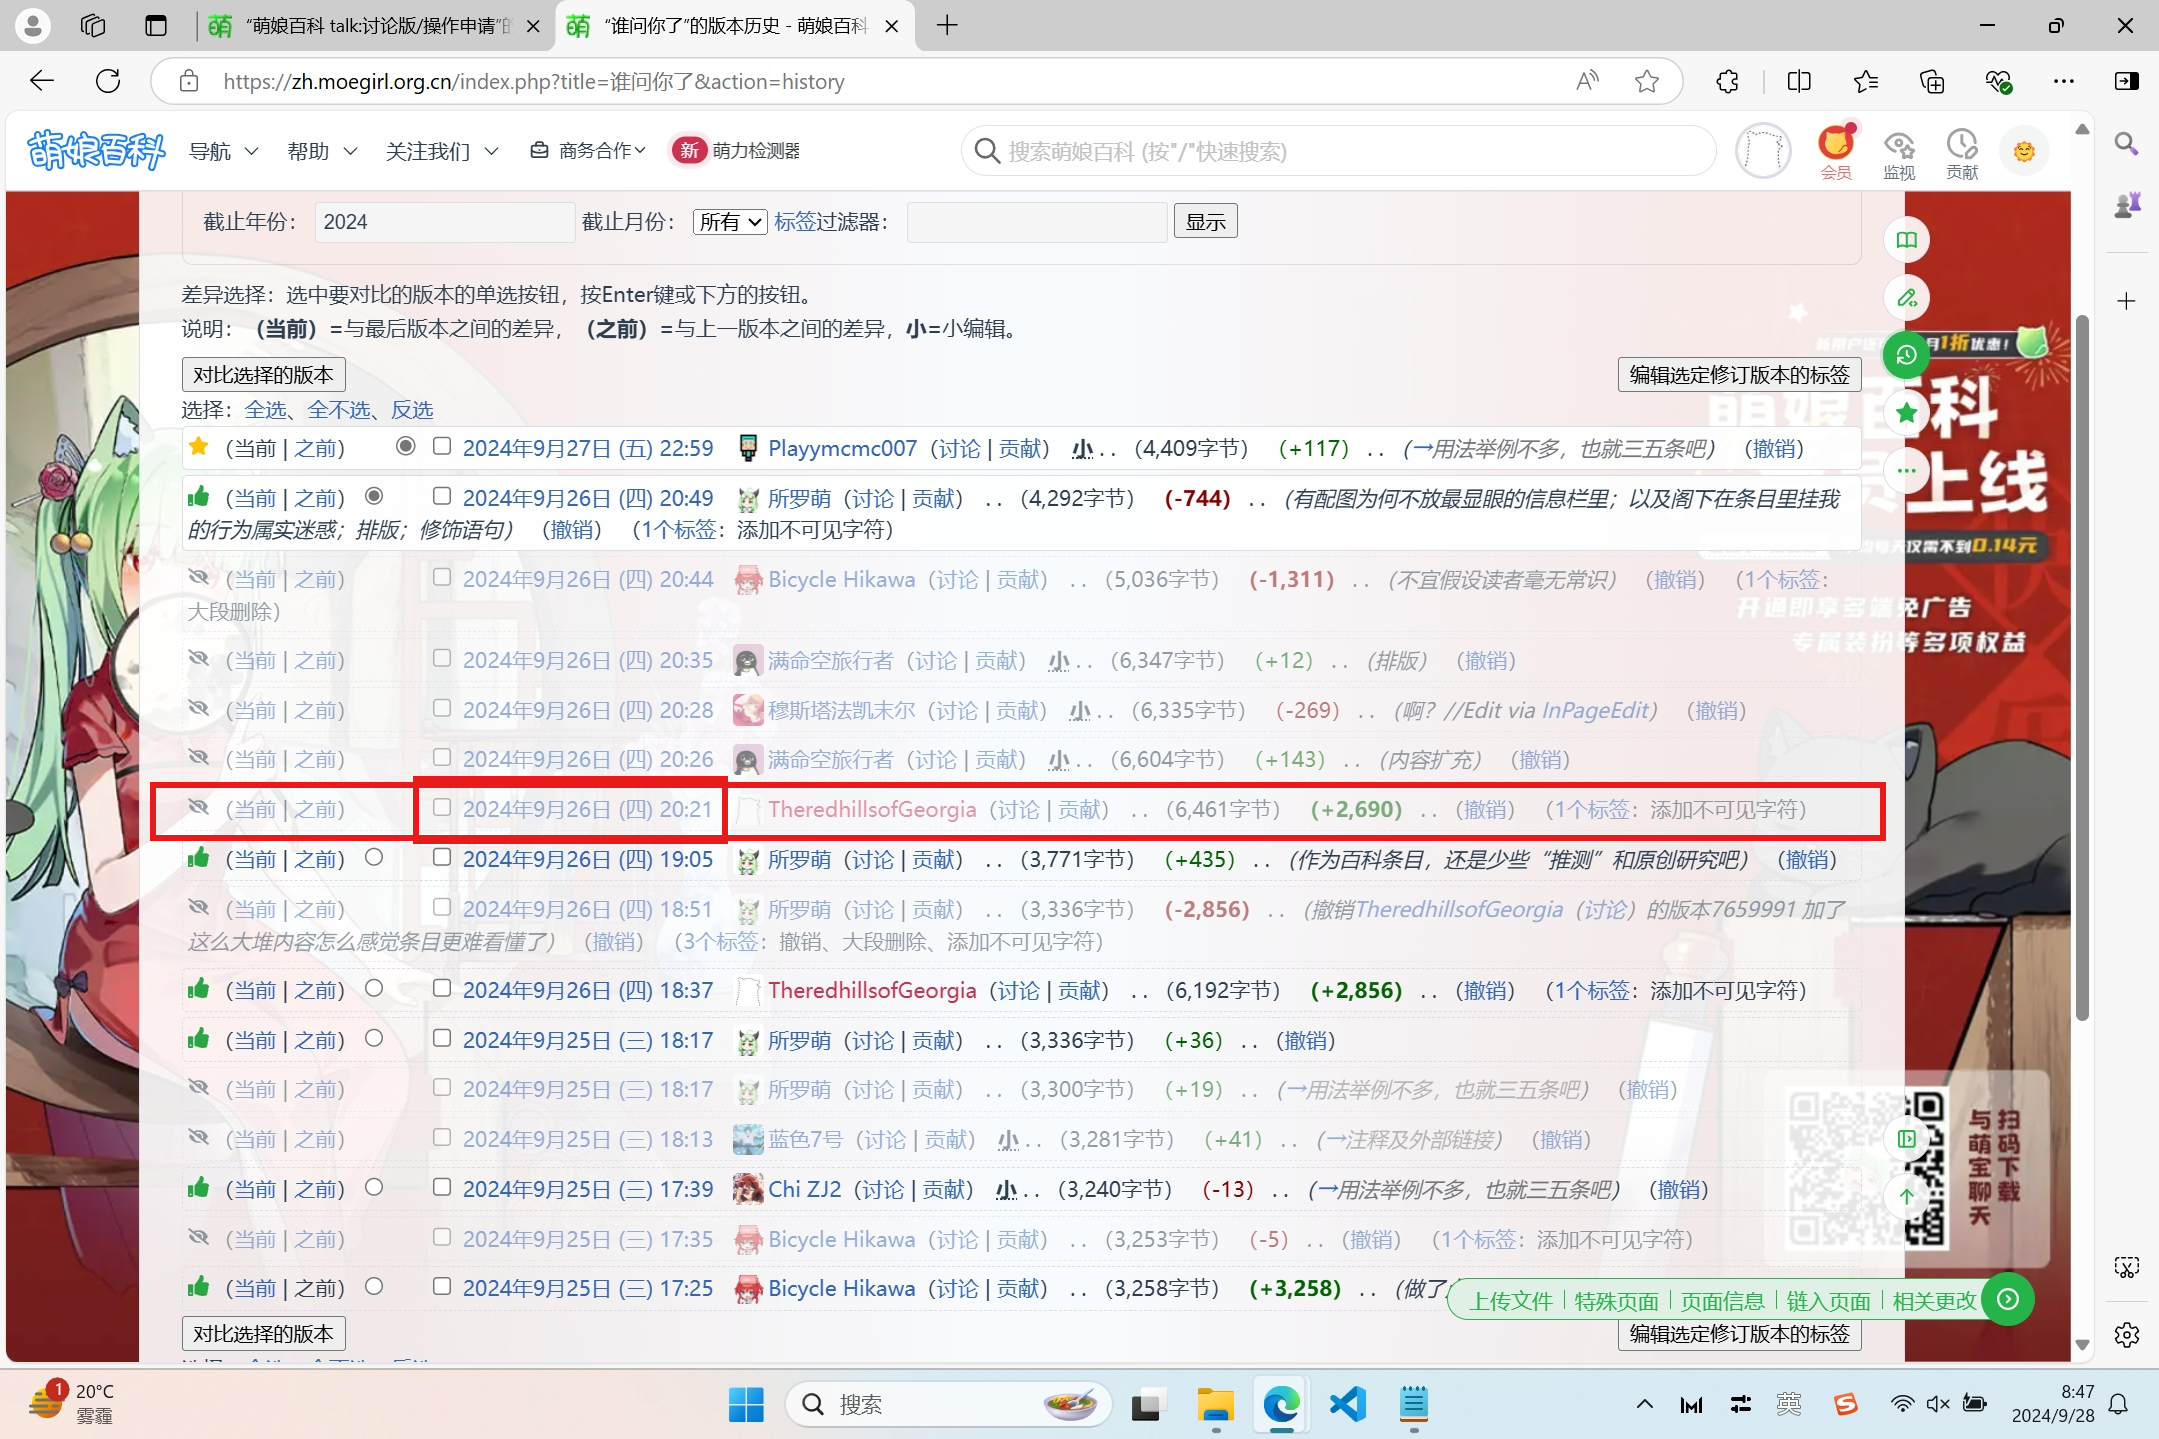Click the 监视 watchlist eye icon

[1898, 146]
